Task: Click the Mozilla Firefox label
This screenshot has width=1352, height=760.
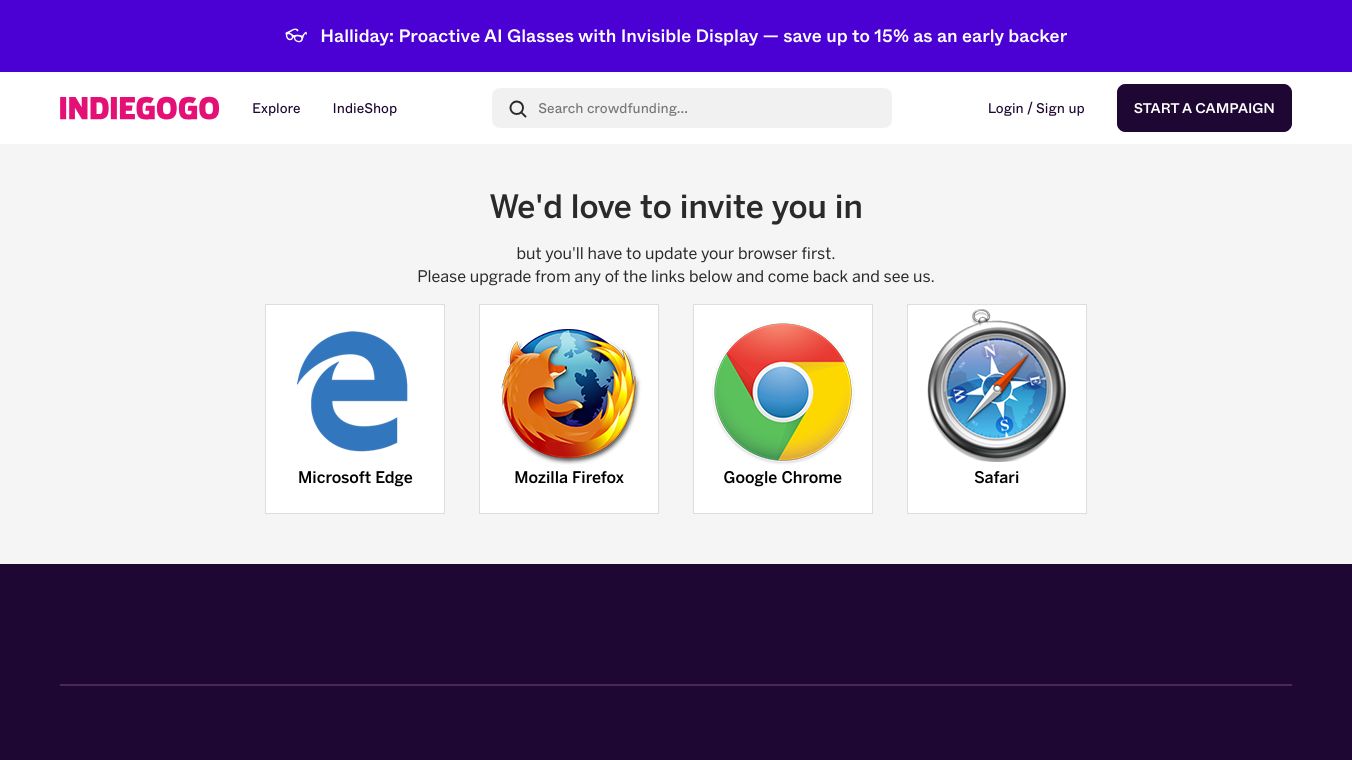Action: coord(569,478)
